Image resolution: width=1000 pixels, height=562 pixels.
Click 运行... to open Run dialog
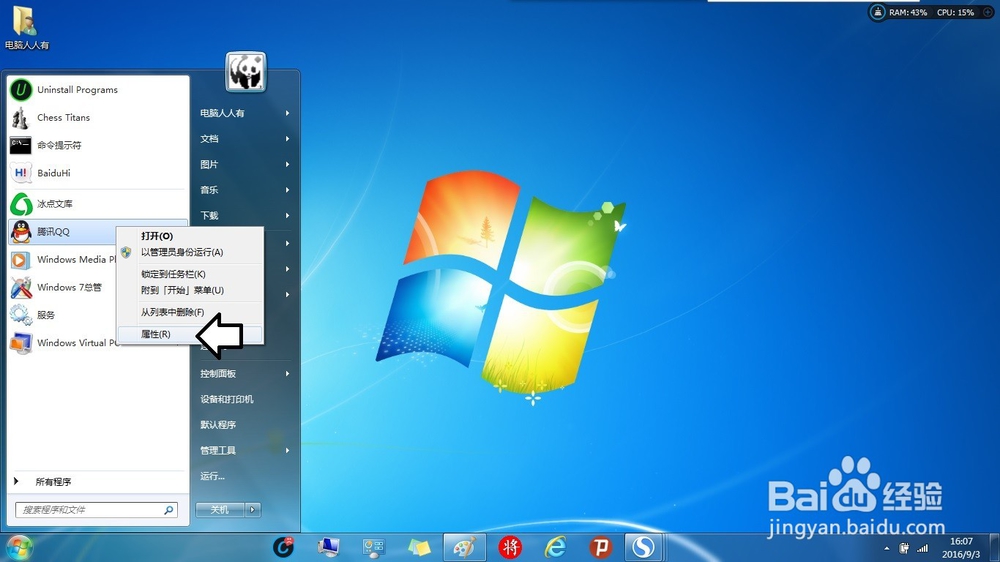212,476
